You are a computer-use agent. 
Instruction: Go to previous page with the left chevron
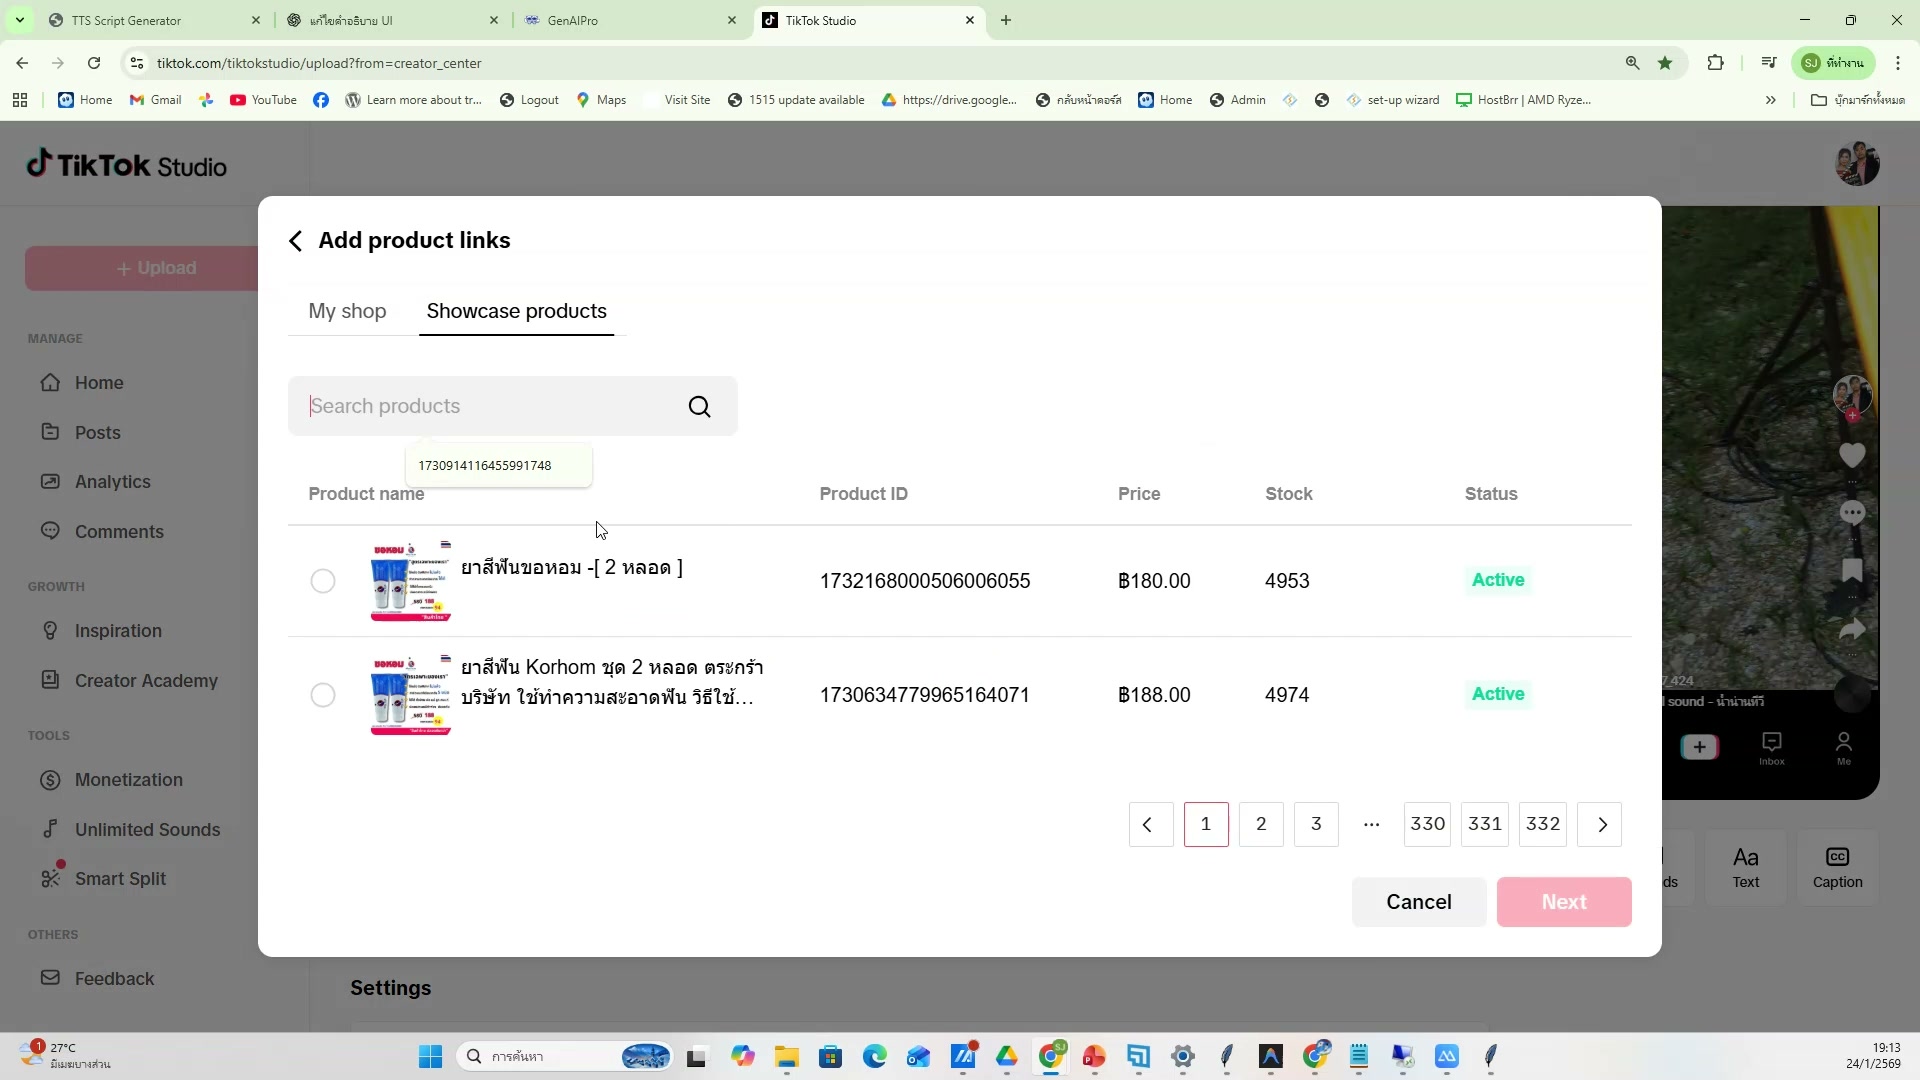point(1150,824)
